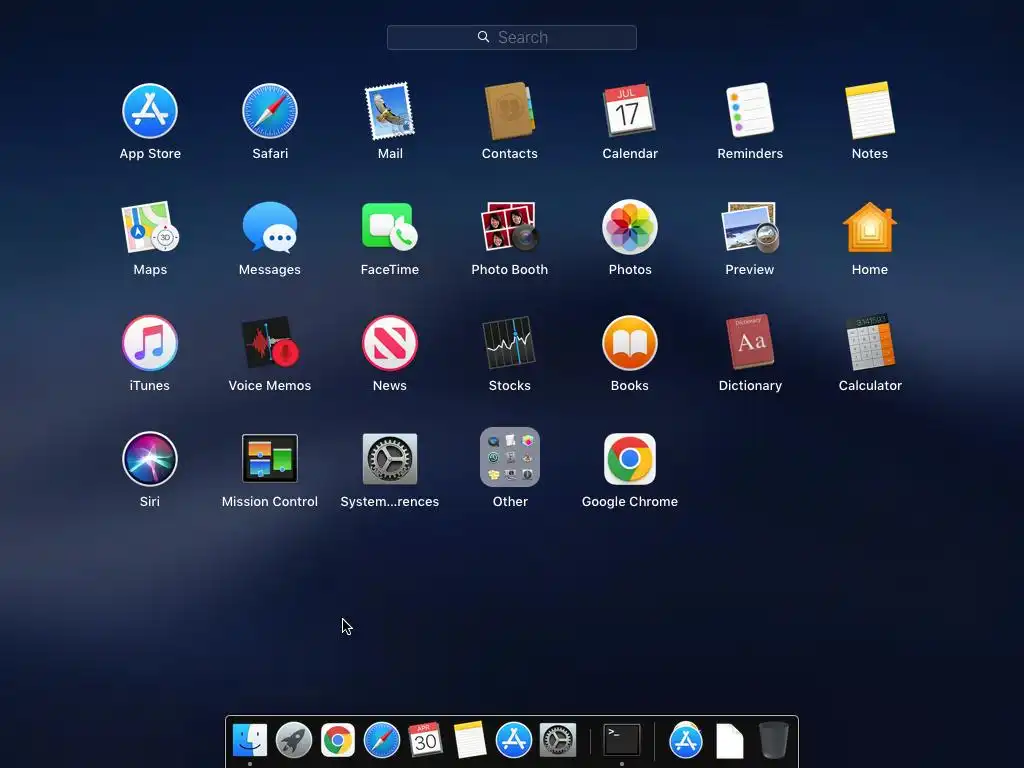Viewport: 1024px width, 768px height.
Task: Open the Home app
Action: [x=870, y=227]
